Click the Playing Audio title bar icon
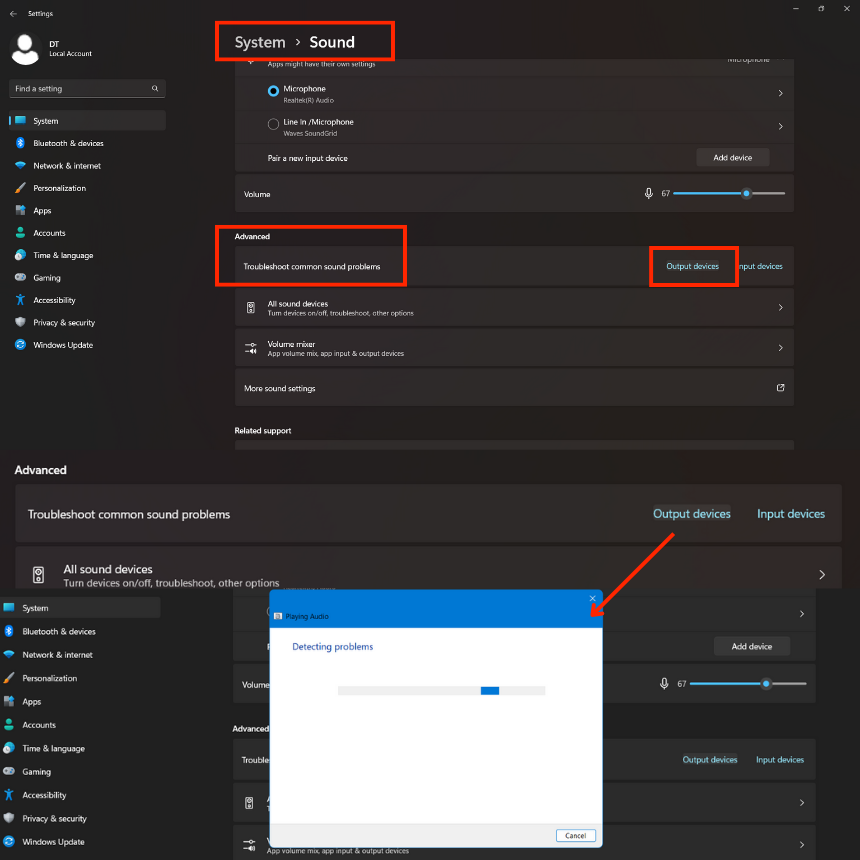This screenshot has height=860, width=860. pos(278,616)
